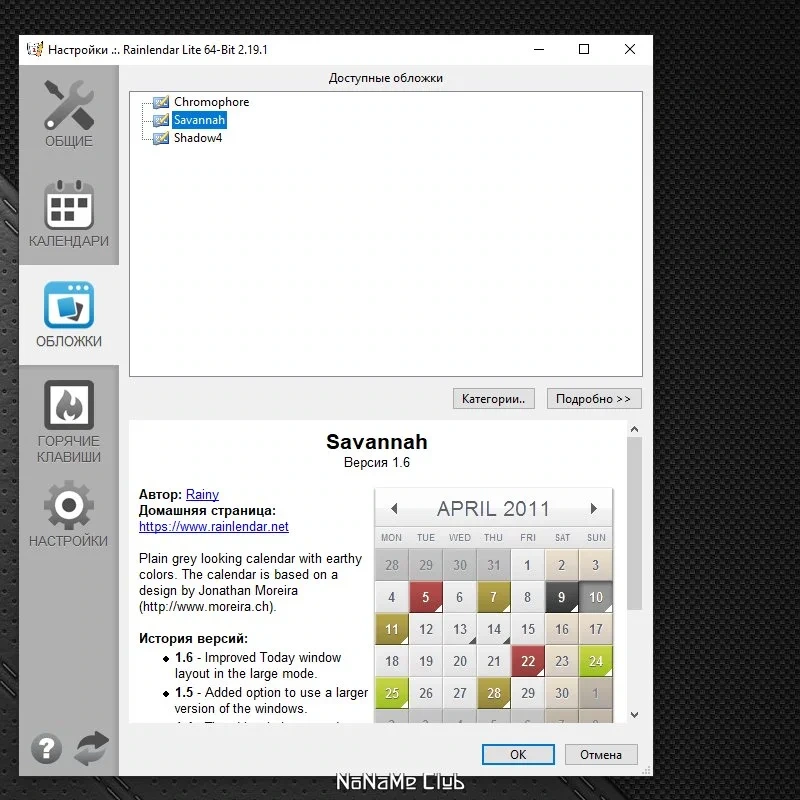Click scroll down arrow of description panel
This screenshot has width=800, height=800.
pos(634,715)
